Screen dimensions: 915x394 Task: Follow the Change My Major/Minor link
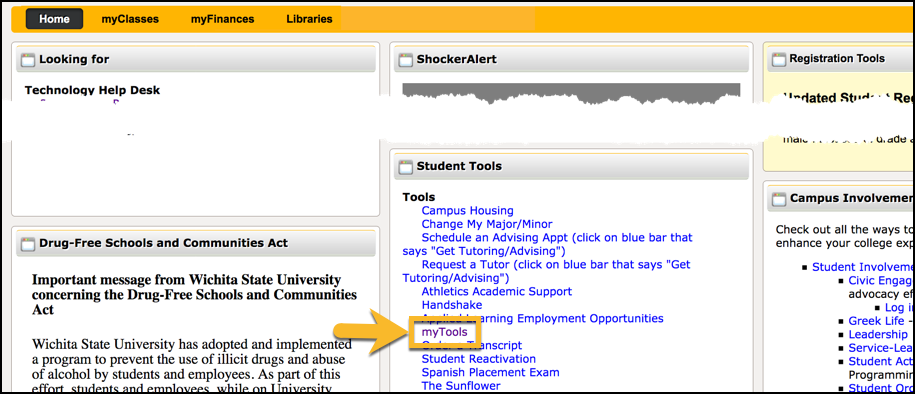[487, 224]
